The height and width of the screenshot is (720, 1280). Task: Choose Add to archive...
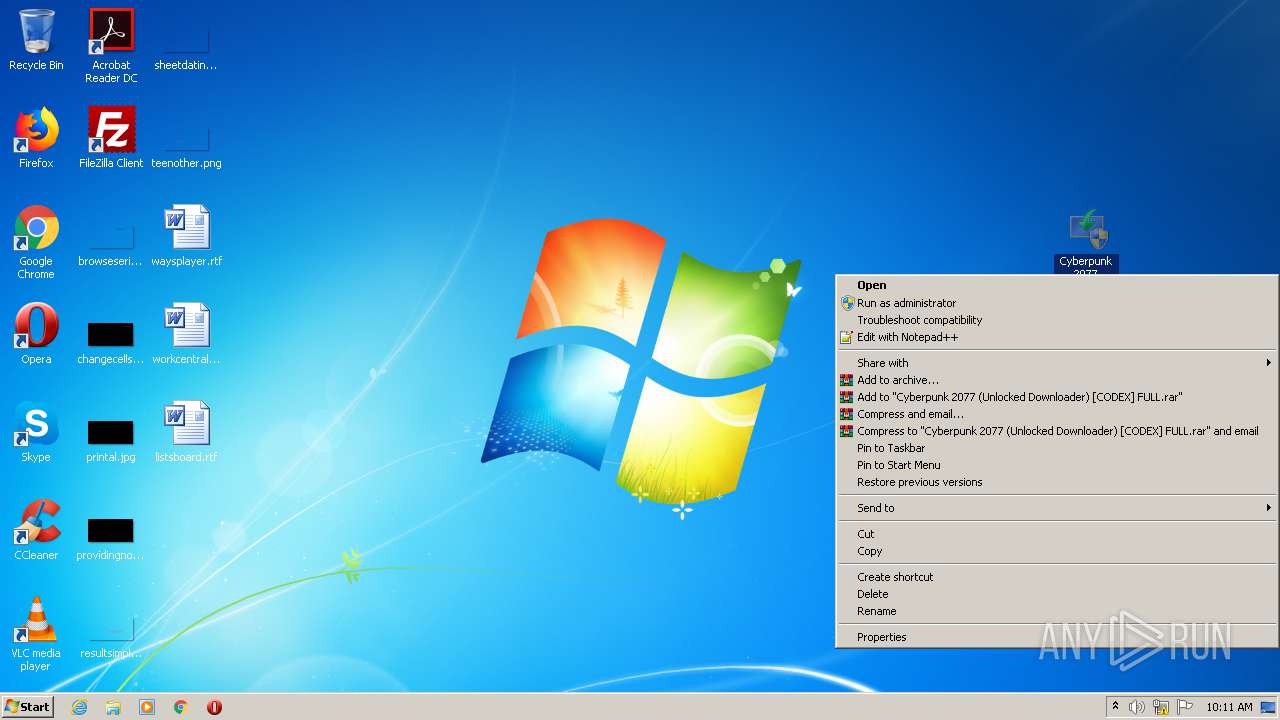coord(1057,380)
